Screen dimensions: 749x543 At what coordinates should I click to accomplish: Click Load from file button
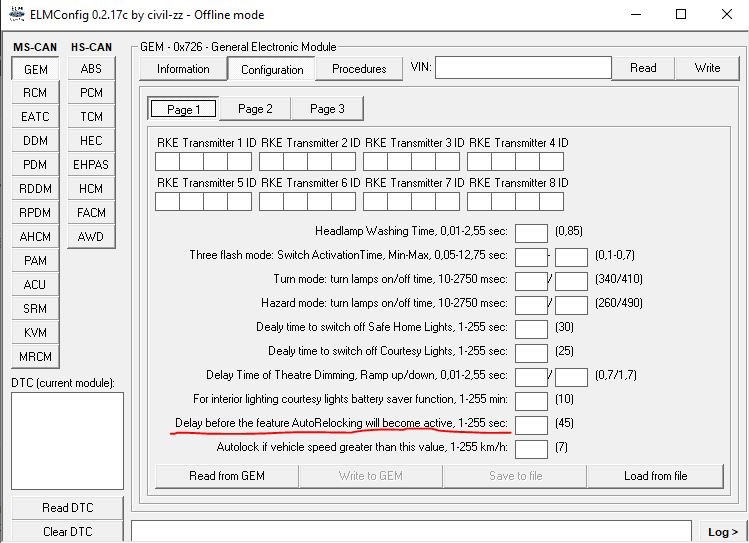click(655, 476)
